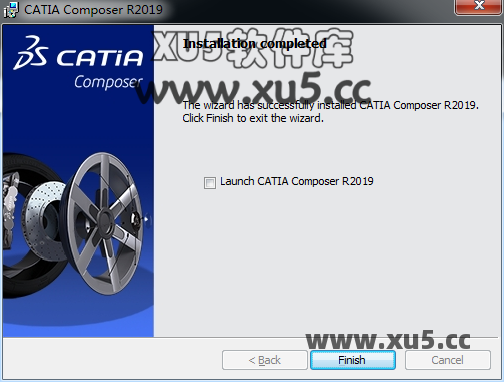This screenshot has width=504, height=382.
Task: Click the Finish button
Action: 353,360
